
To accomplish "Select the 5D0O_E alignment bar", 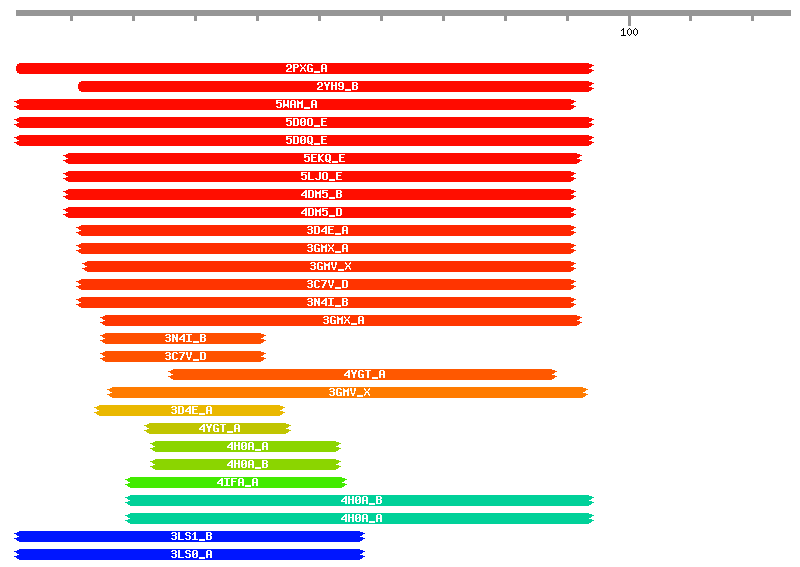I will coord(304,122).
